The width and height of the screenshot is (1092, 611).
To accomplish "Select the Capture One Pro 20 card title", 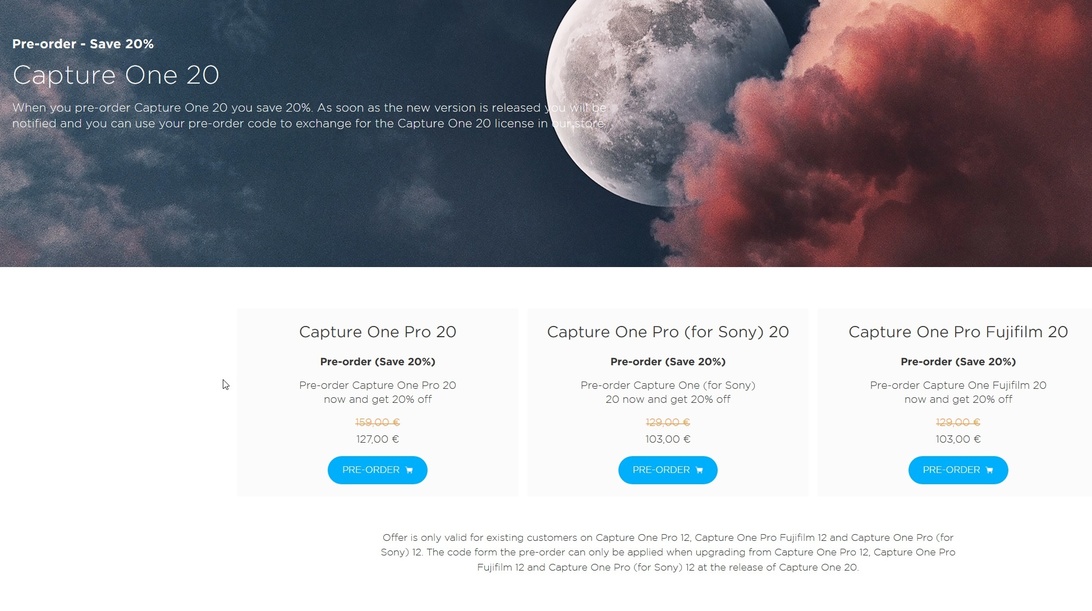I will point(377,332).
